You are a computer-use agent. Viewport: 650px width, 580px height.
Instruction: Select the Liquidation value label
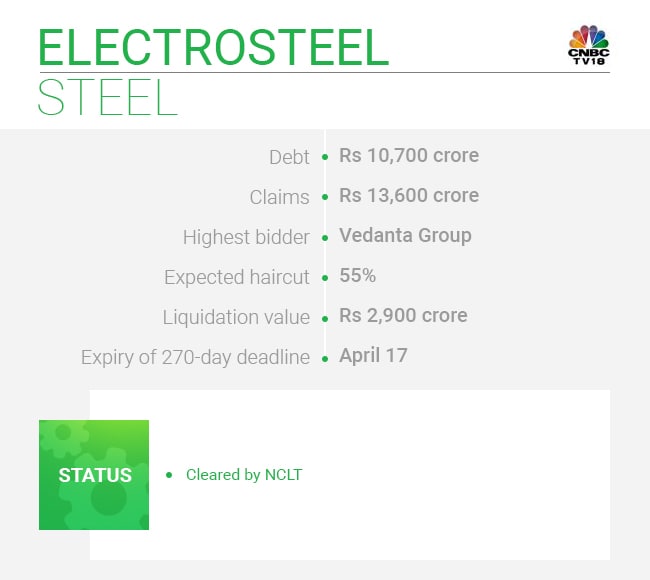tap(236, 317)
